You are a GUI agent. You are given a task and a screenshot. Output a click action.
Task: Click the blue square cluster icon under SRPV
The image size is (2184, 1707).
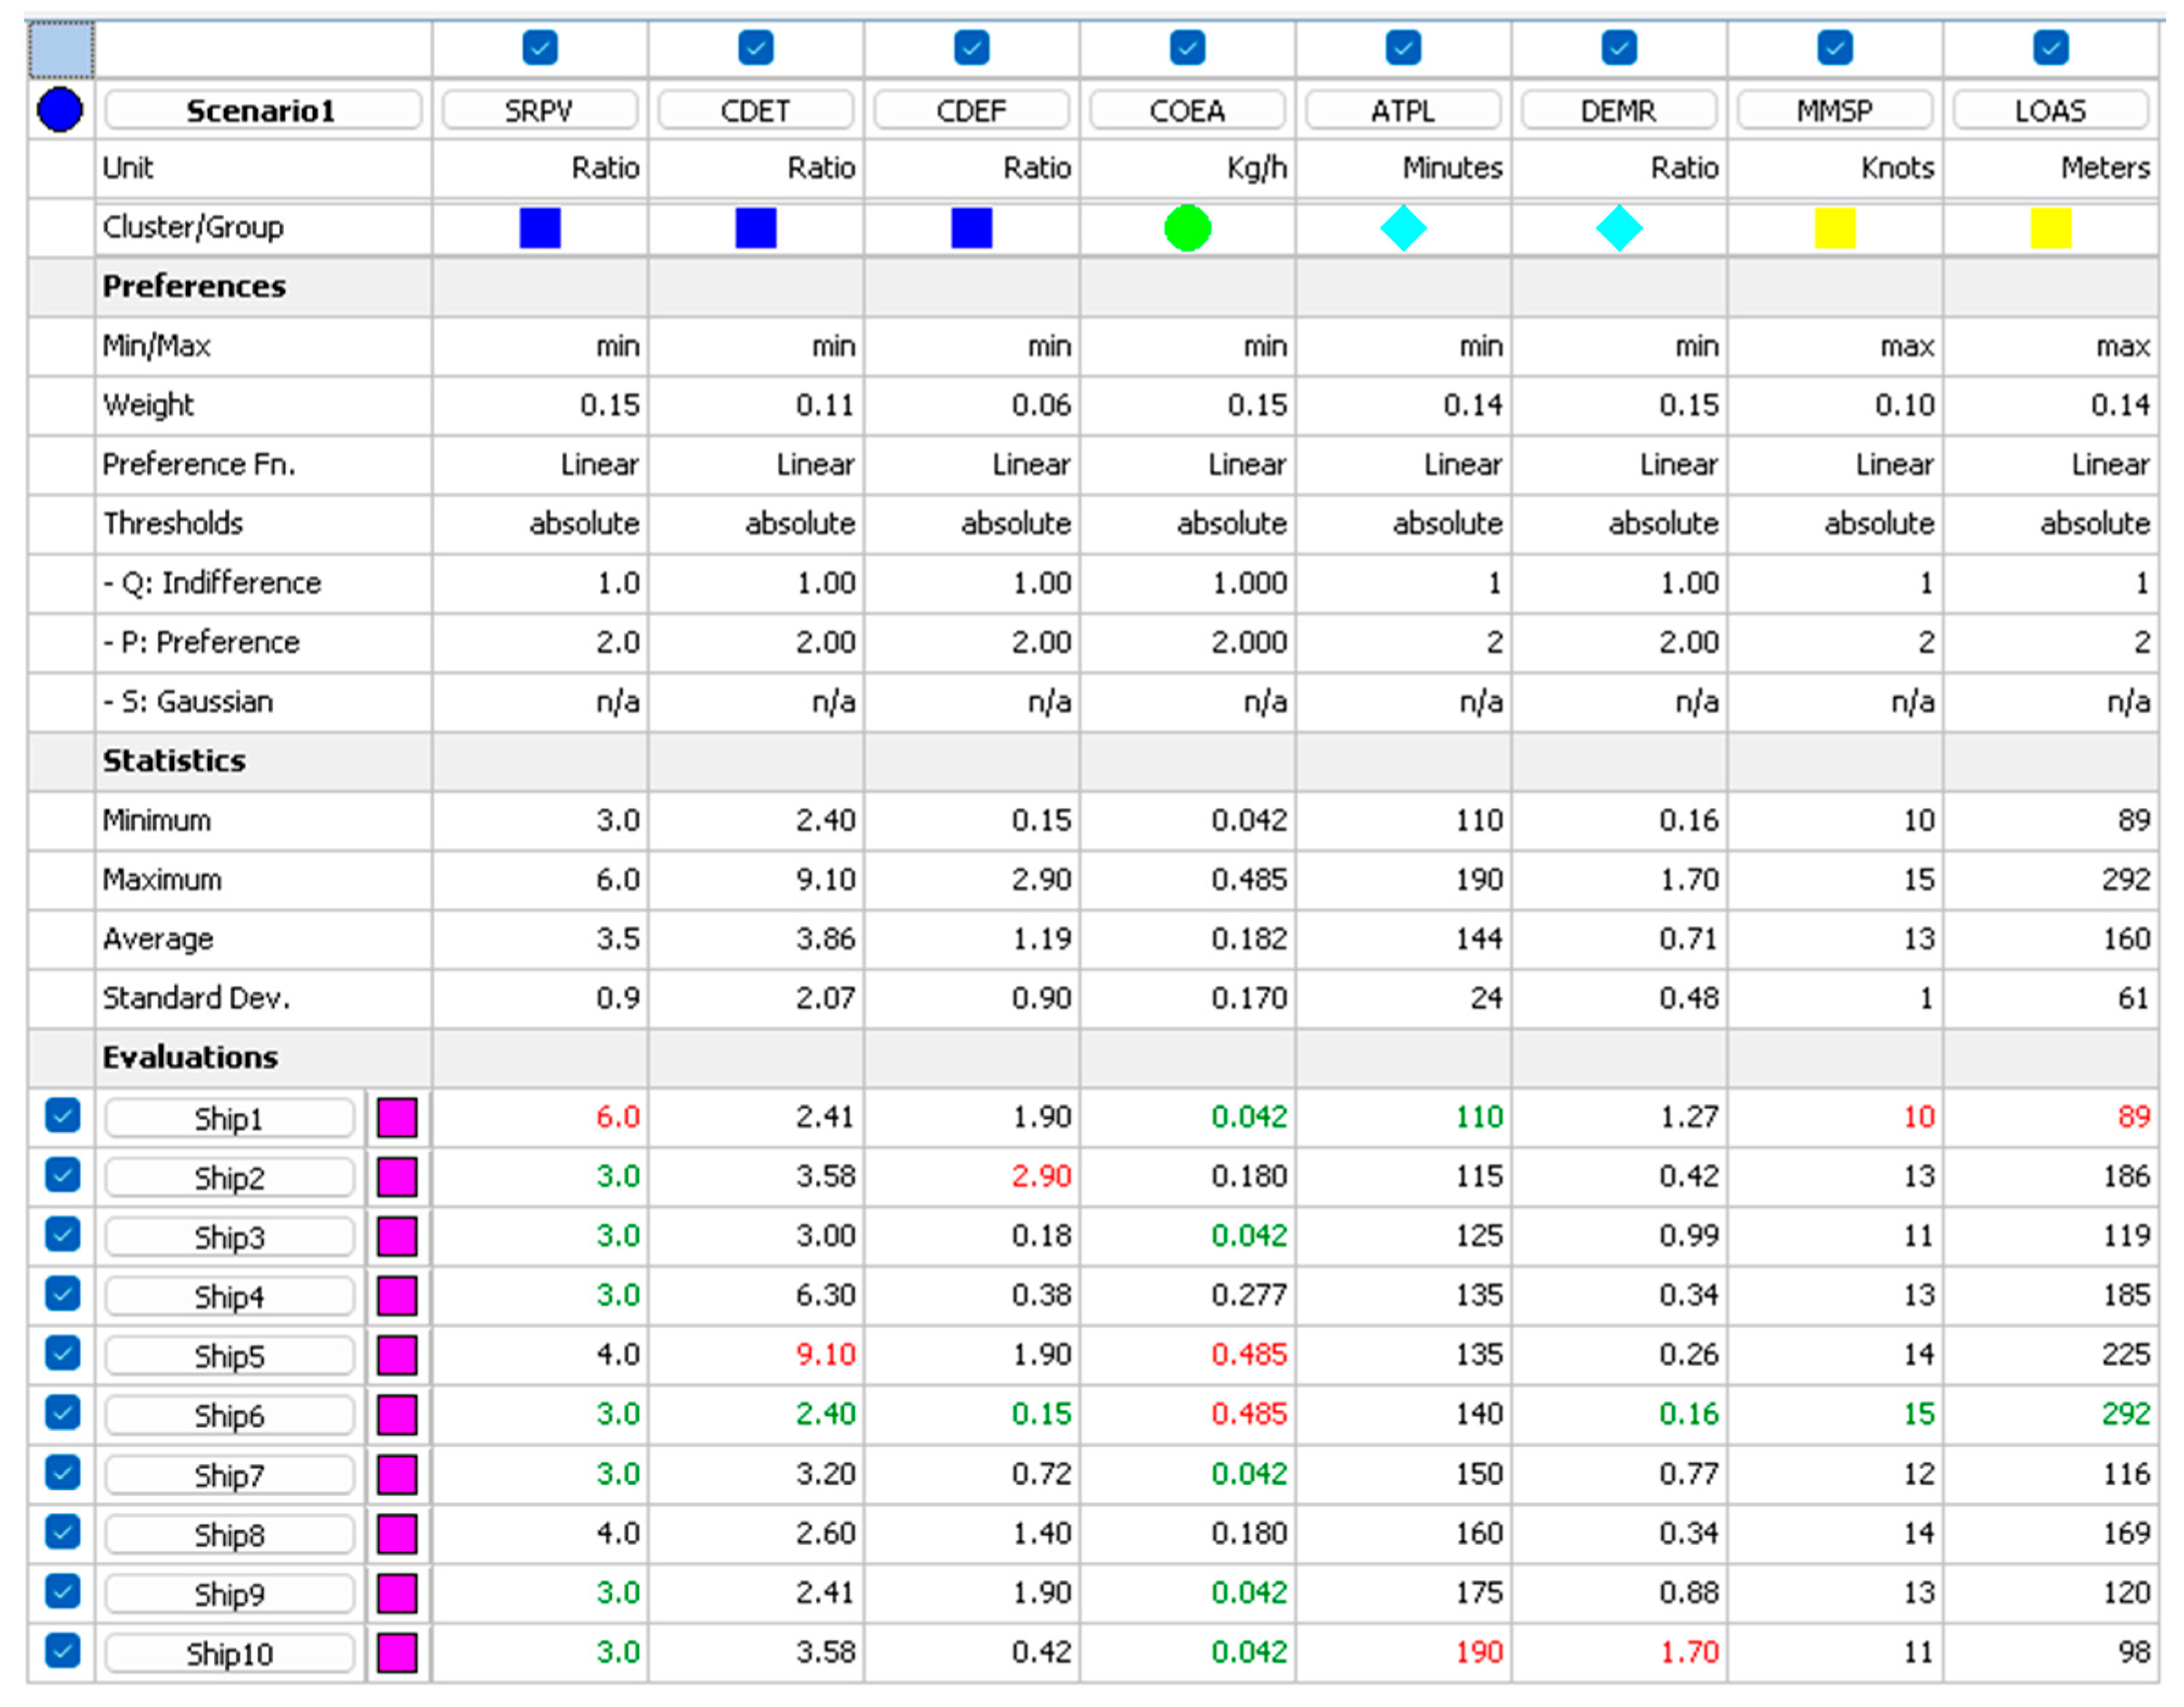coord(540,228)
